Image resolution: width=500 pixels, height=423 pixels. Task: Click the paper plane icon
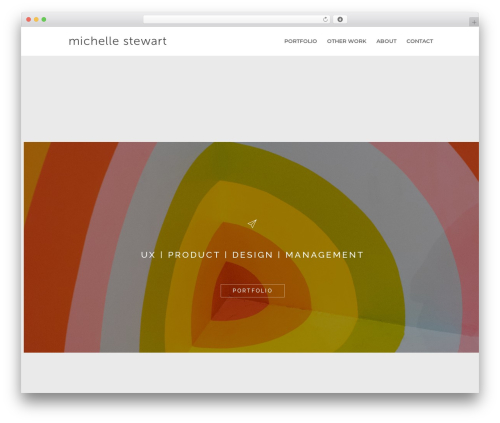pyautogui.click(x=252, y=223)
